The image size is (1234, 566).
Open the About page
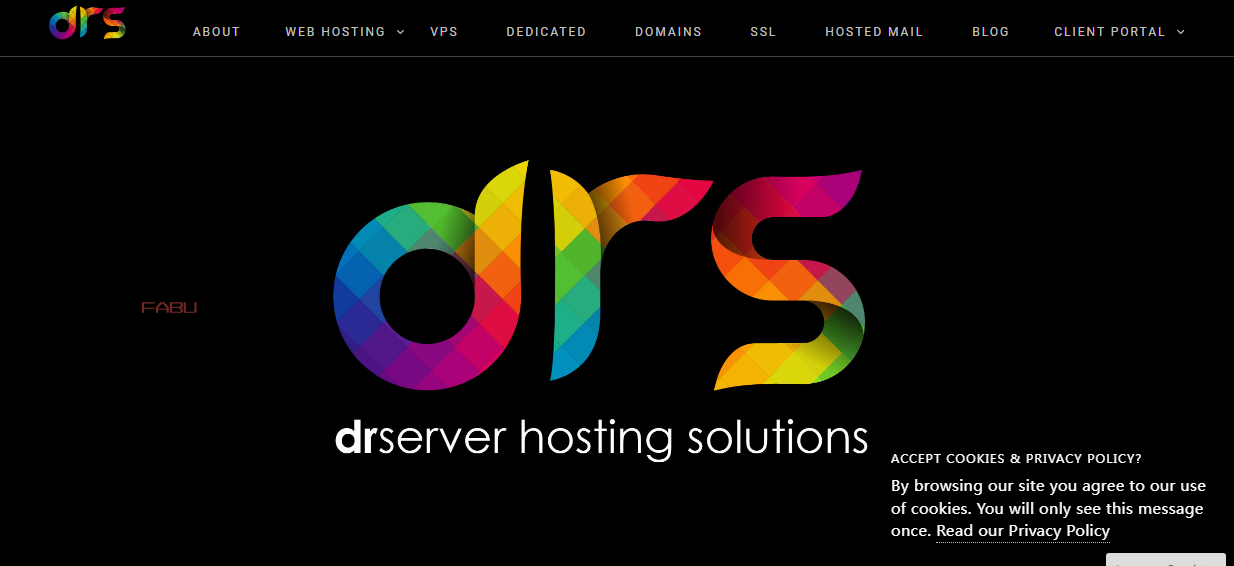pos(216,32)
